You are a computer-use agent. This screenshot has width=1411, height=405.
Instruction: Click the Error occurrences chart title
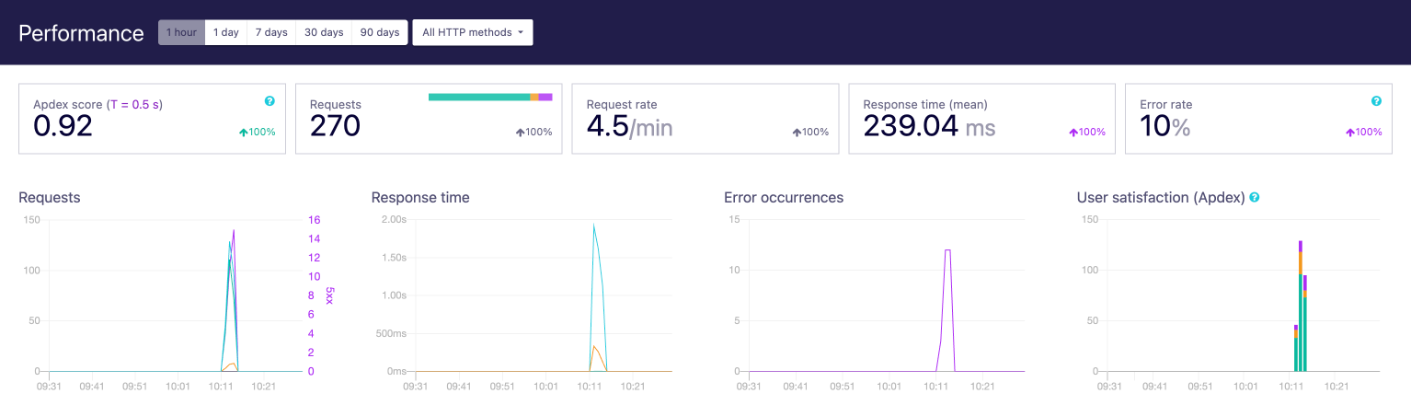pyautogui.click(x=783, y=198)
